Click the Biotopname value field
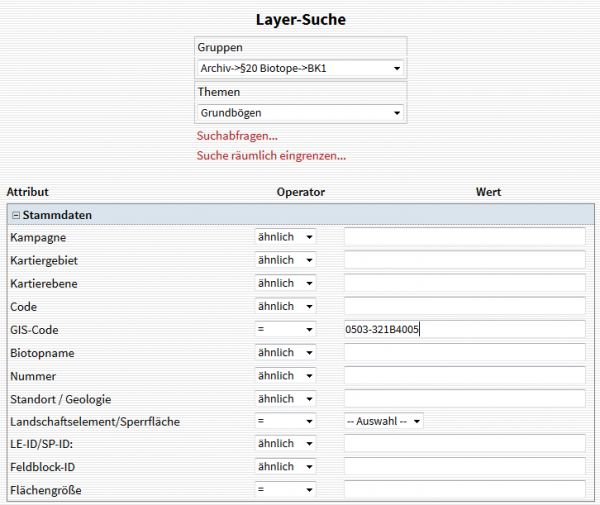Image resolution: width=600 pixels, height=505 pixels. (464, 353)
